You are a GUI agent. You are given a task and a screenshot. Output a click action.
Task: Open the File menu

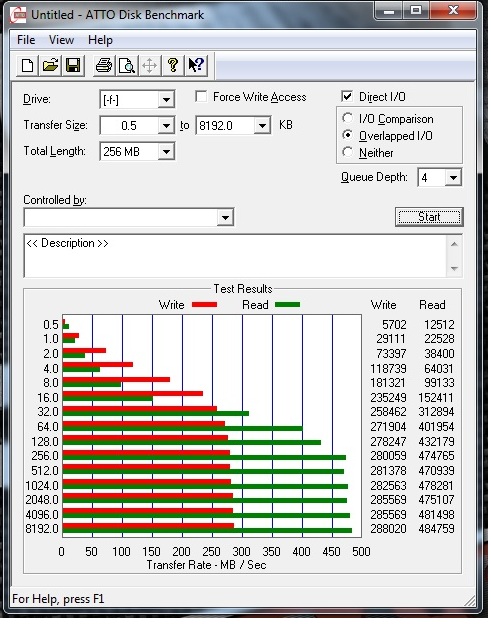coord(26,40)
